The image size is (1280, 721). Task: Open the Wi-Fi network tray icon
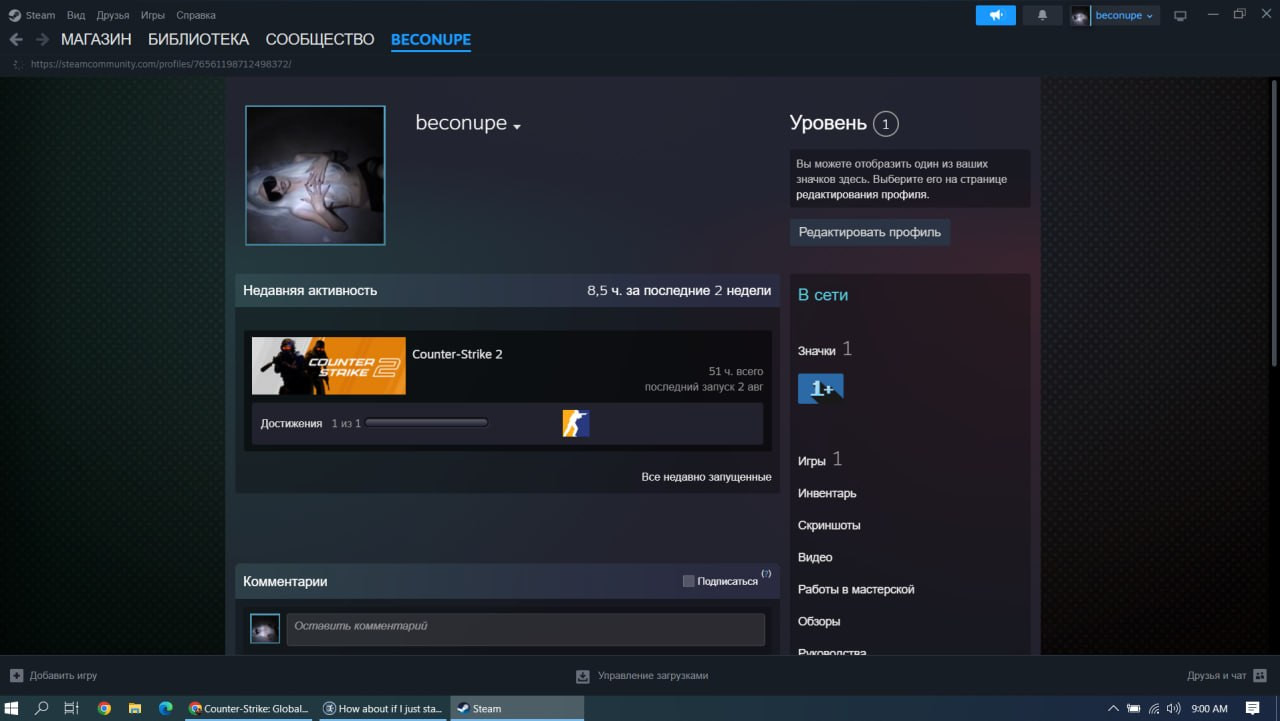tap(1153, 708)
